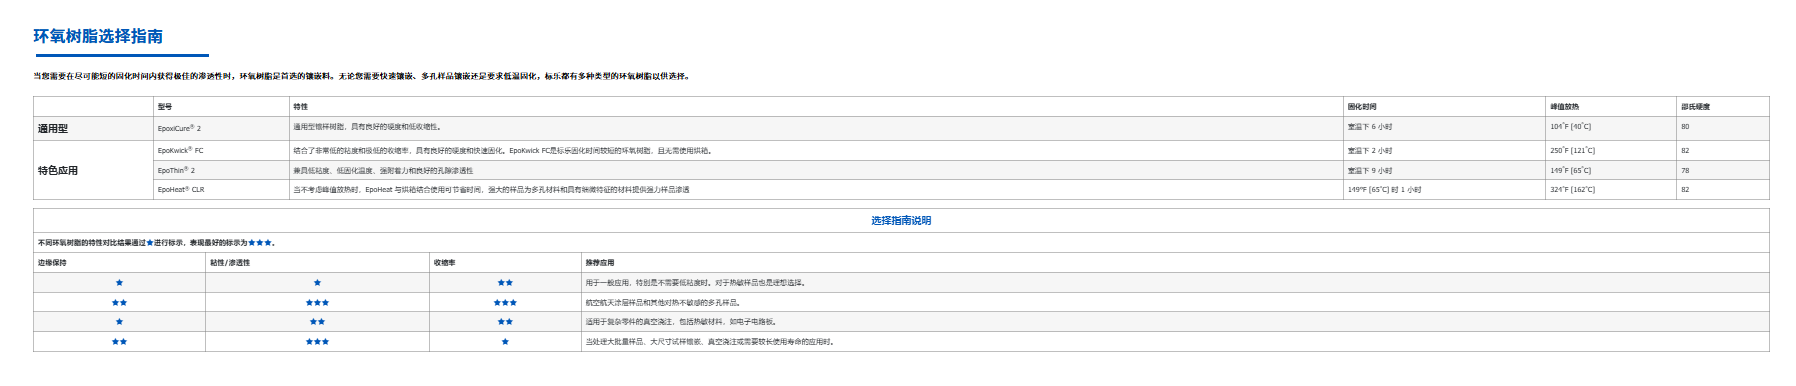Click hardness value 78 in EpoThin row
The height and width of the screenshot is (386, 1796).
[1685, 170]
